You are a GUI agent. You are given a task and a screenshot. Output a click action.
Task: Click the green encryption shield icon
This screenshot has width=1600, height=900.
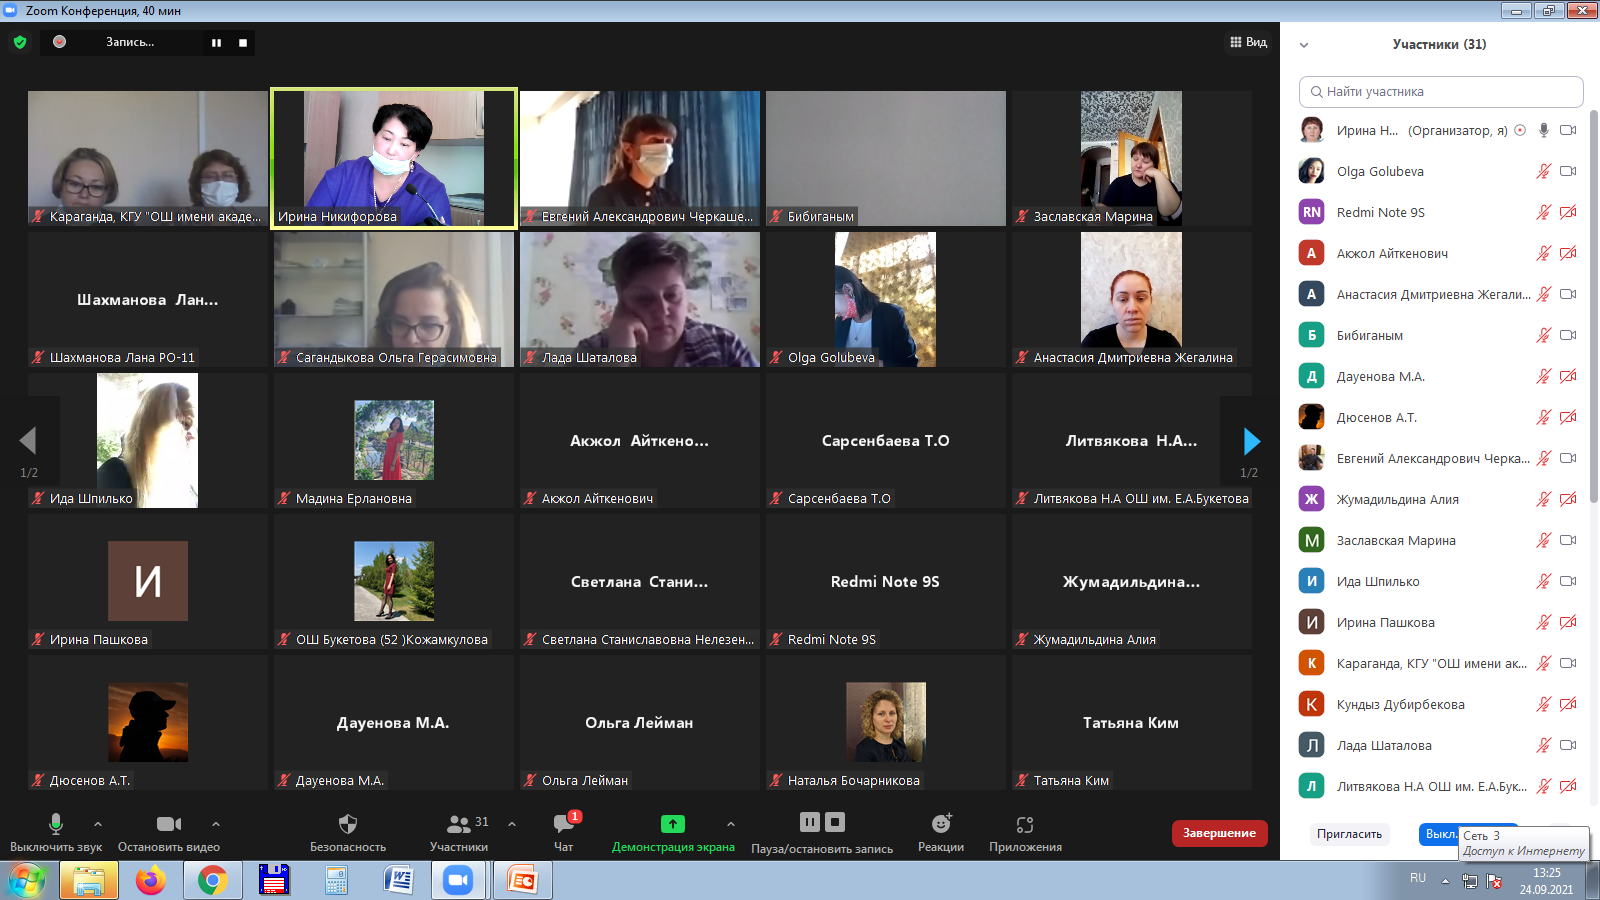click(x=20, y=42)
